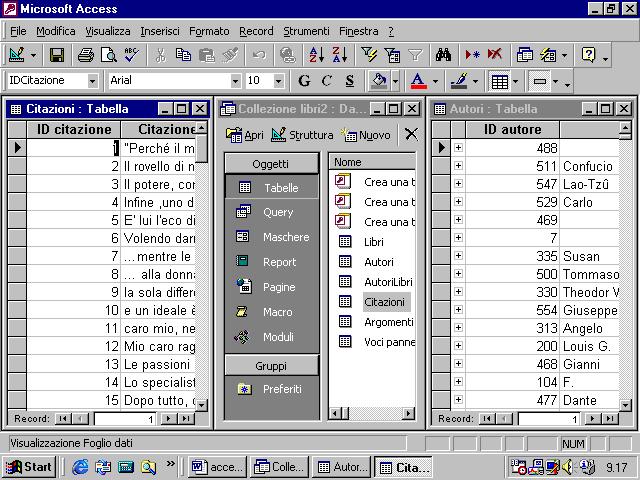Expand subdatasheet for author 511 Confucio
This screenshot has width=640, height=480.
click(x=458, y=165)
